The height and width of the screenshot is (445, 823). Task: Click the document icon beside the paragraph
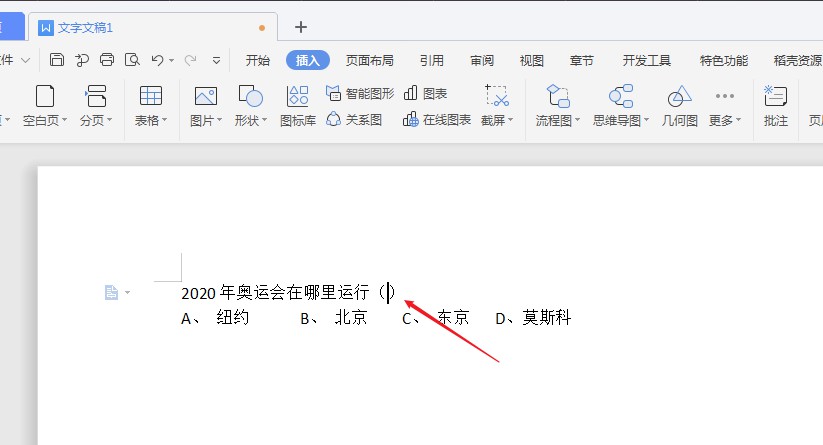[x=111, y=292]
